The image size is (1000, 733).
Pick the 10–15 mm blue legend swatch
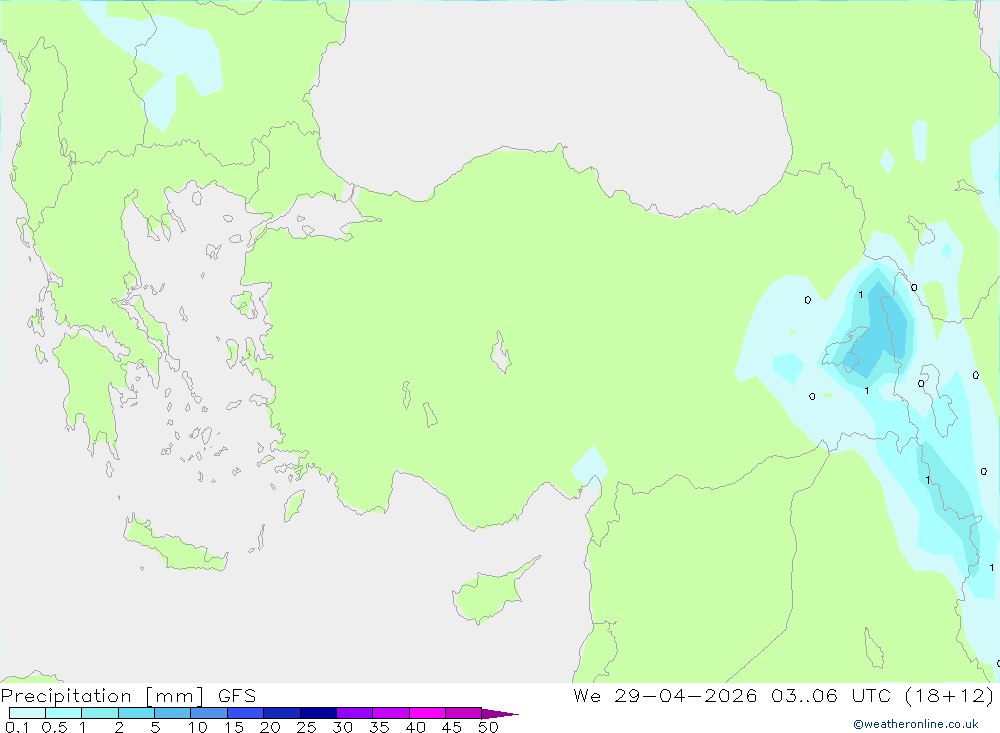click(209, 713)
